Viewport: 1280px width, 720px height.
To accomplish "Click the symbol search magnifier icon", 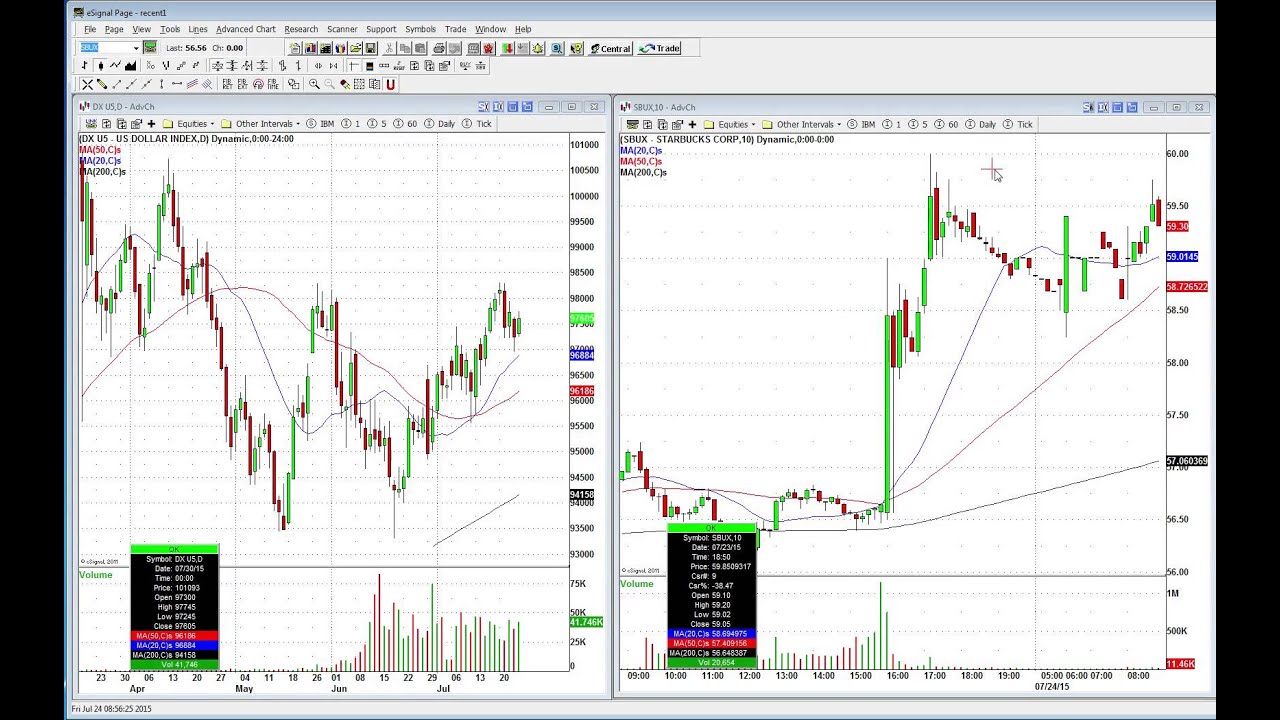I will pos(557,48).
